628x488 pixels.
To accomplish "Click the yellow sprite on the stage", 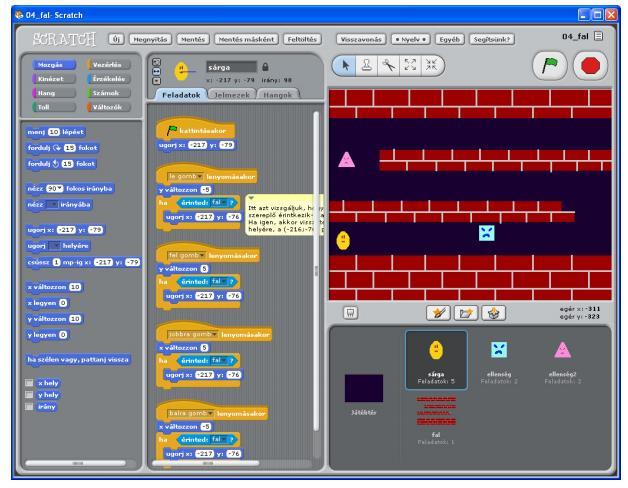I will [x=343, y=241].
